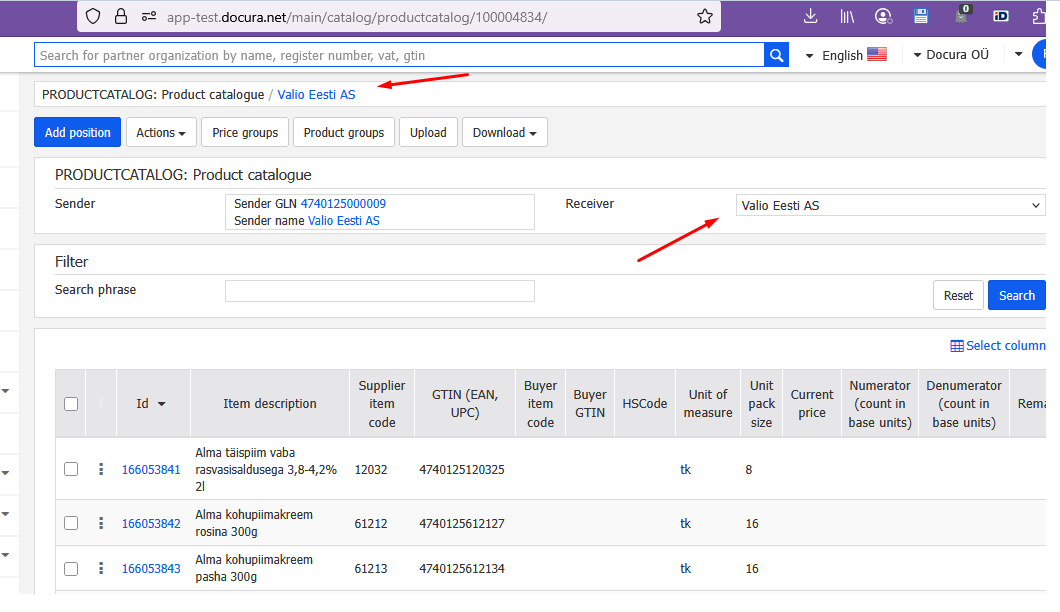The height and width of the screenshot is (612, 1060).
Task: Sort by the Id column header arrow
Action: [162, 404]
